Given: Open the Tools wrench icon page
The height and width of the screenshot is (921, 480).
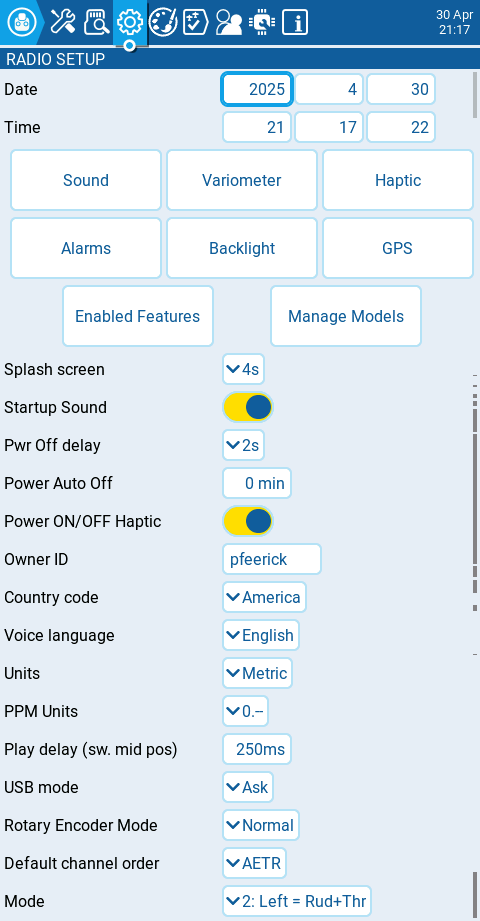Looking at the screenshot, I should click(x=63, y=22).
